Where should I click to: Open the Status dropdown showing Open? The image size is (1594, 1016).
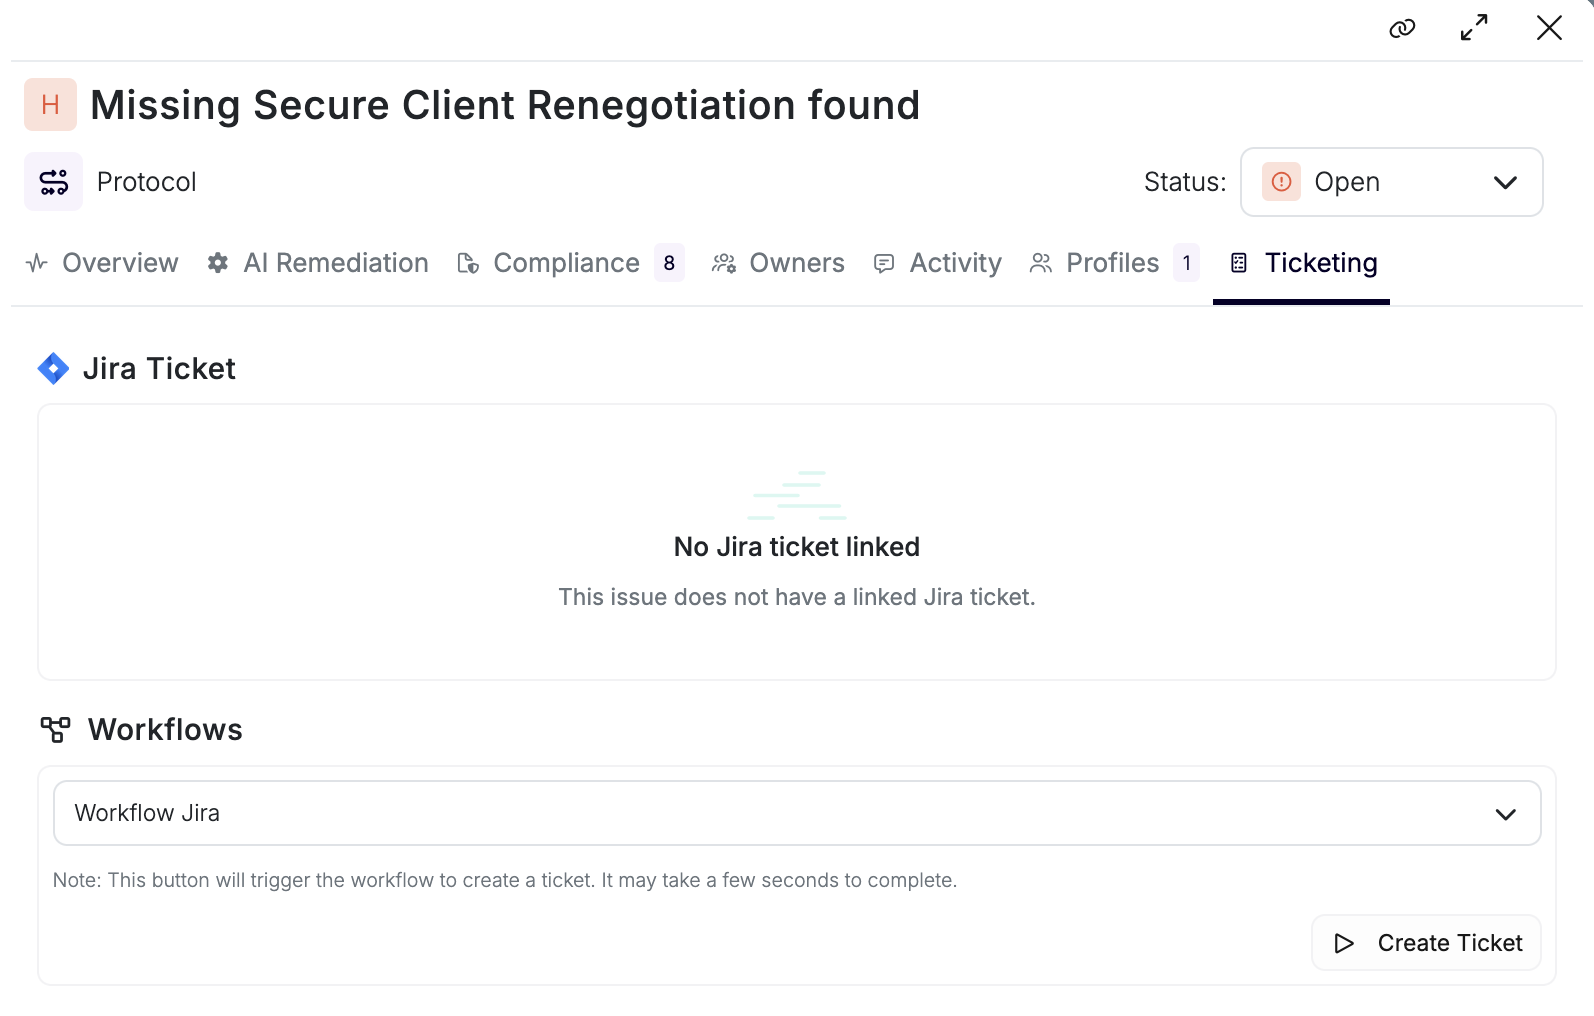pyautogui.click(x=1390, y=182)
